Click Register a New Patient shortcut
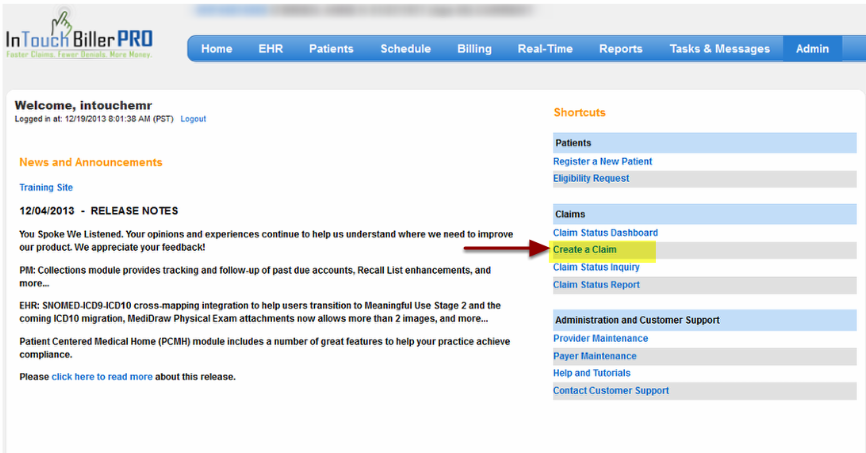Screen dimensions: 866x453 point(602,162)
